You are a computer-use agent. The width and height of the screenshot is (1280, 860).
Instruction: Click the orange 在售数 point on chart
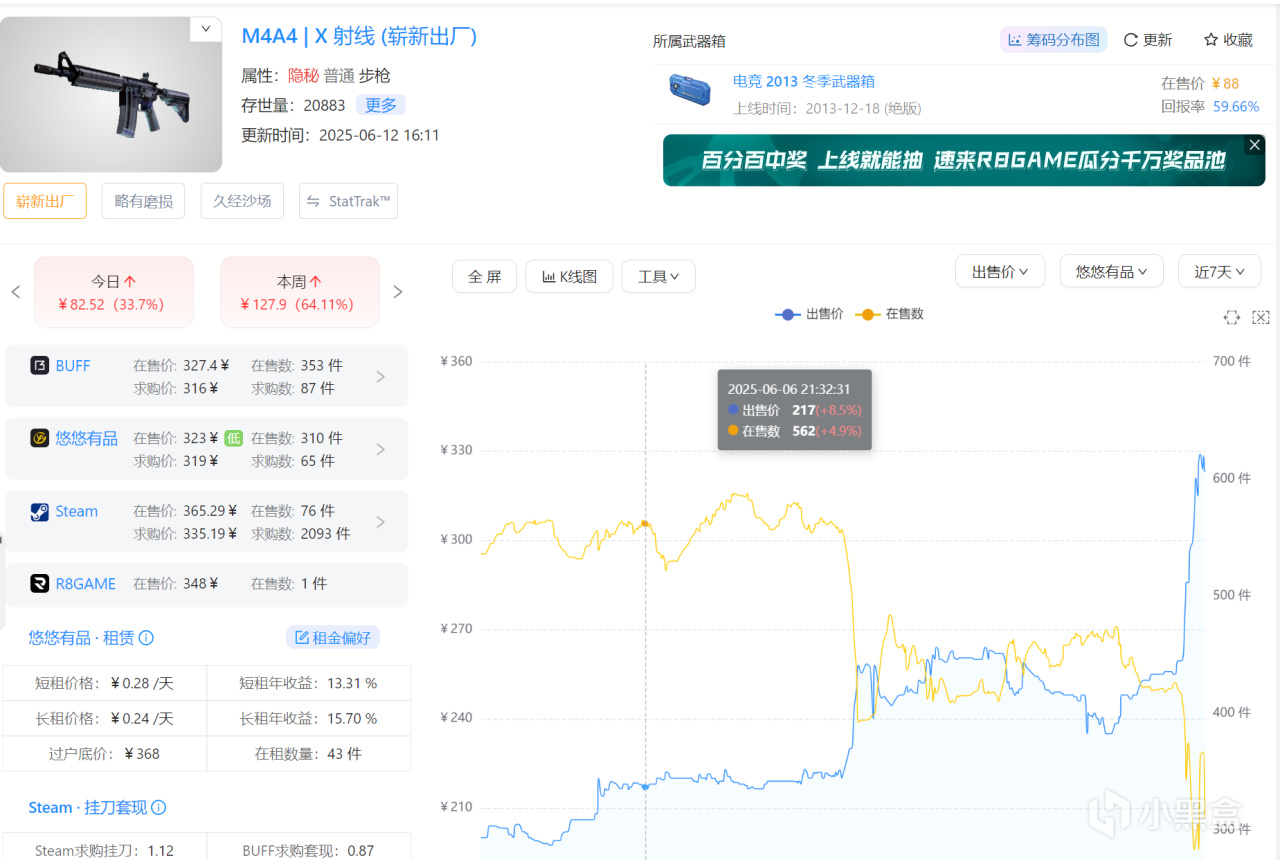tap(645, 523)
